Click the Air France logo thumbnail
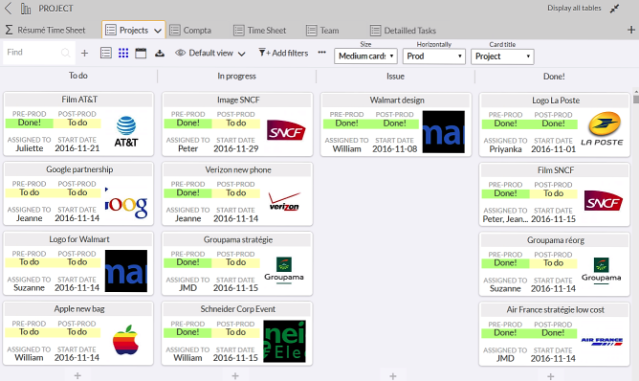 (602, 341)
